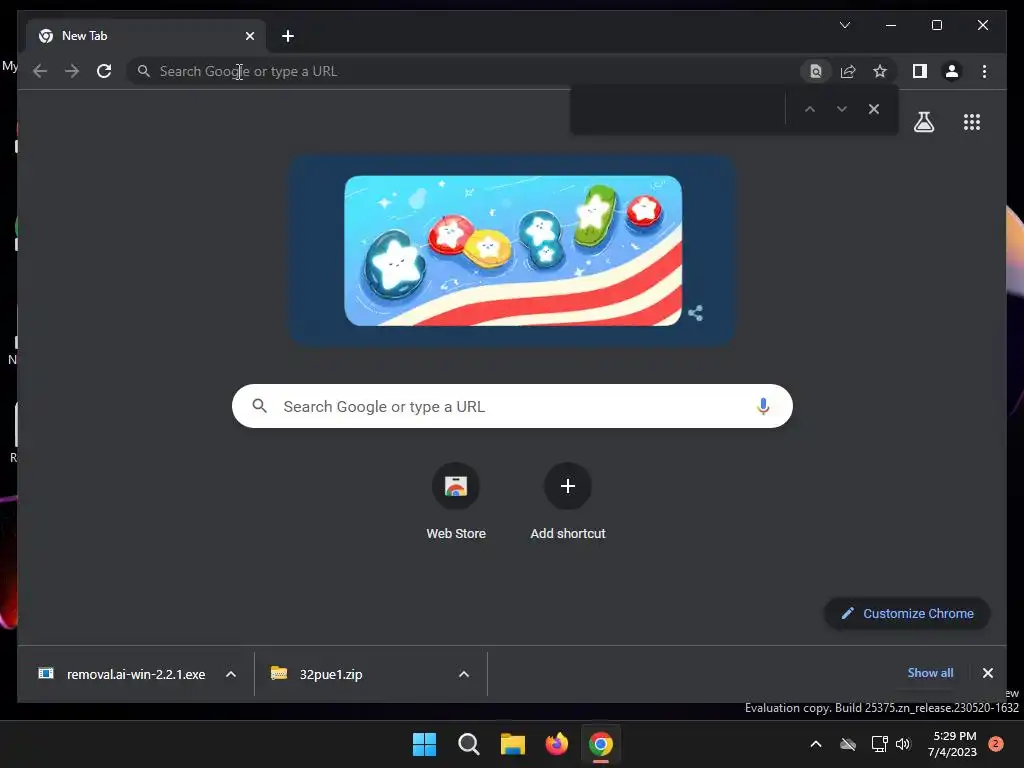Open the Google apps grid
1024x768 pixels.
[x=972, y=122]
